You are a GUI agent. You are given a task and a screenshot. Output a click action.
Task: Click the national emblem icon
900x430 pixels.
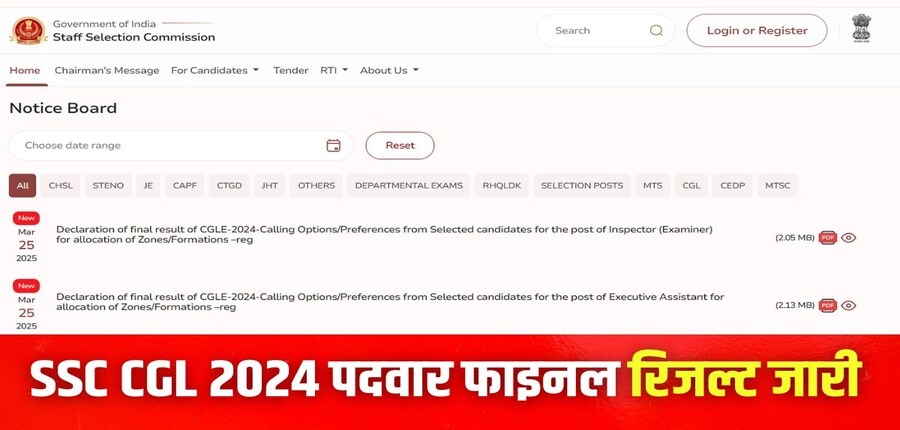(x=861, y=29)
